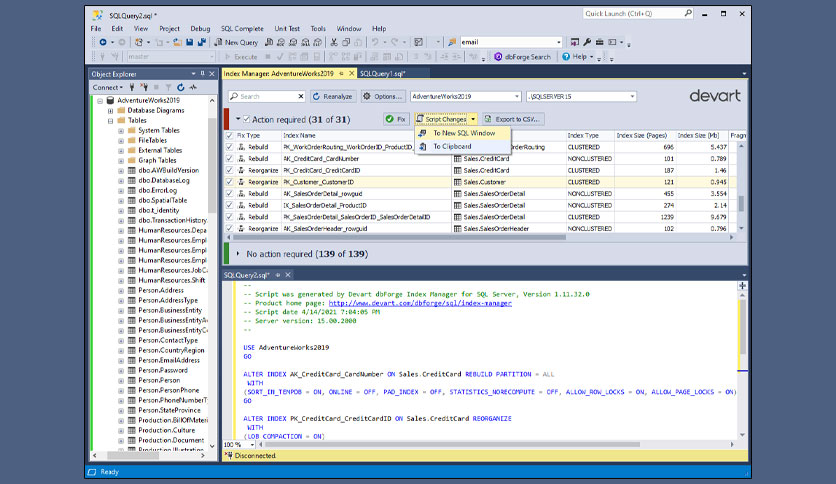Expand the Database Diagrams tree node
The image size is (836, 484).
click(110, 110)
